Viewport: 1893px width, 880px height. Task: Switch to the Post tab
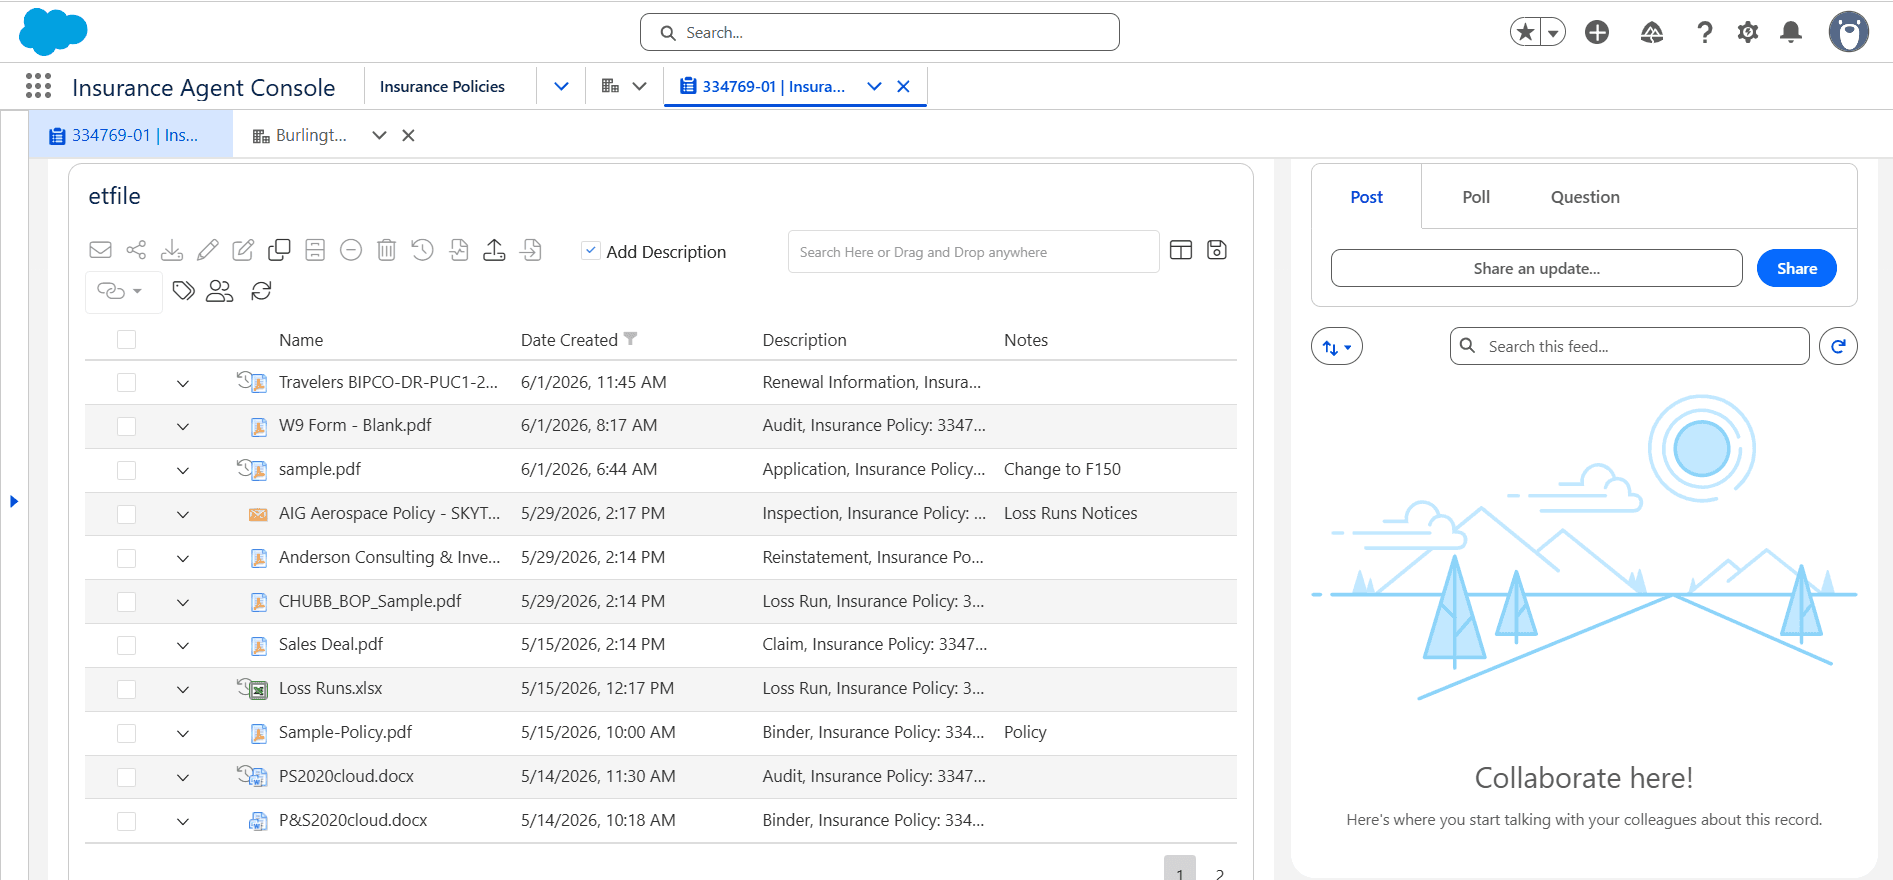click(1367, 197)
